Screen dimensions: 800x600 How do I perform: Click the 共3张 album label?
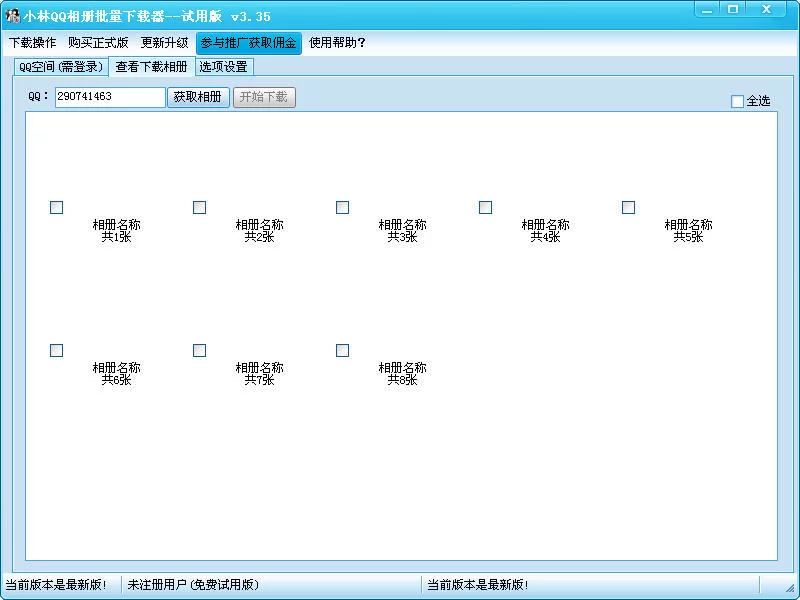point(402,231)
